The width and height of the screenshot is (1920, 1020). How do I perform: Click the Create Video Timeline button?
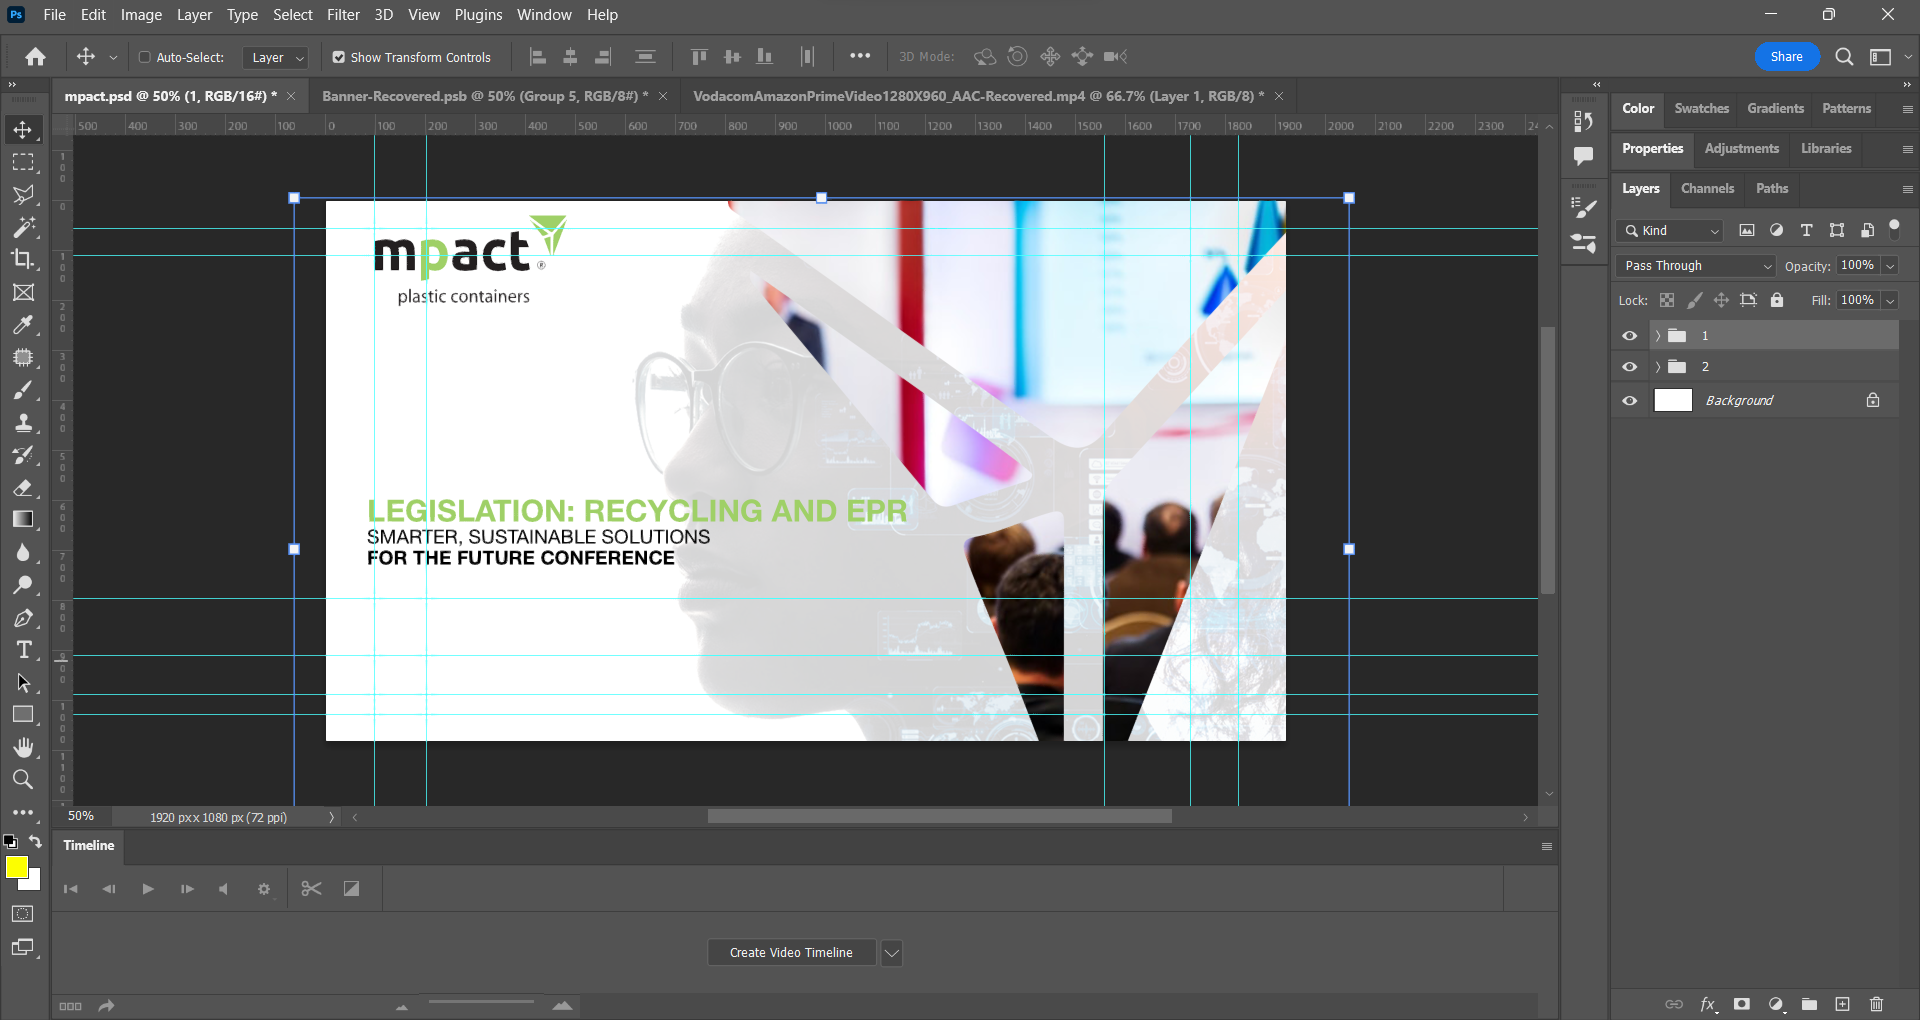click(x=791, y=952)
